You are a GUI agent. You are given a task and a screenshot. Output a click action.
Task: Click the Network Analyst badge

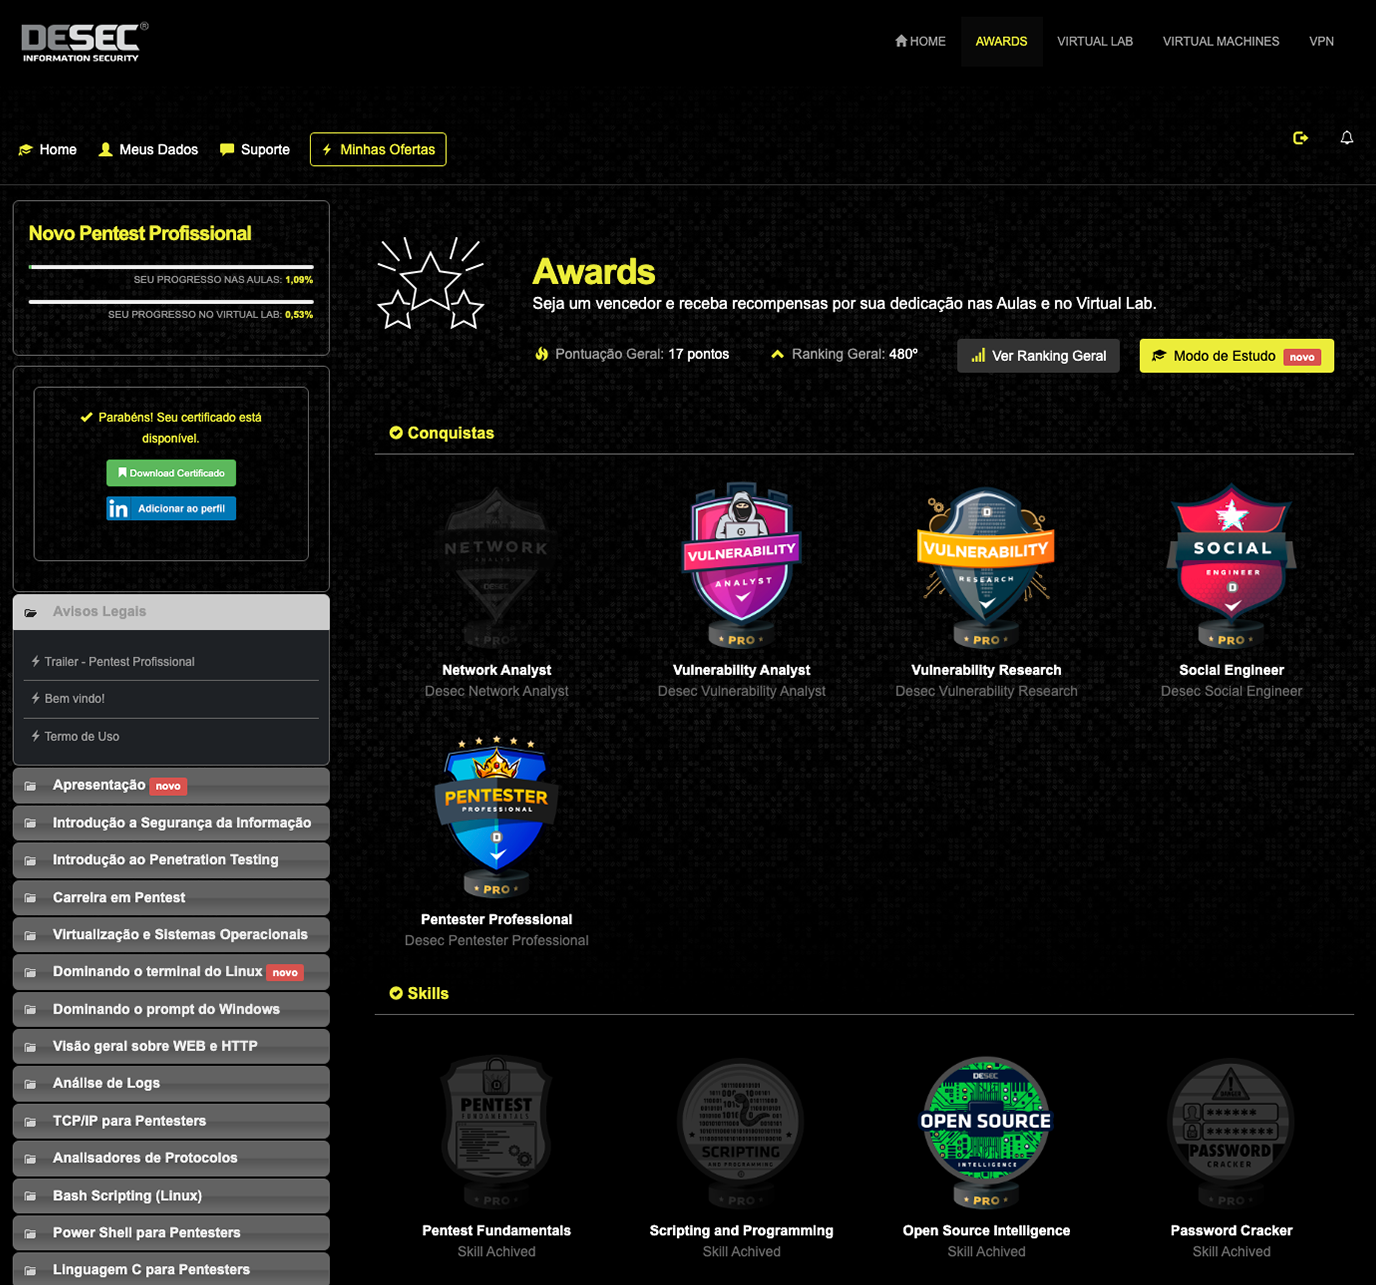tap(497, 567)
